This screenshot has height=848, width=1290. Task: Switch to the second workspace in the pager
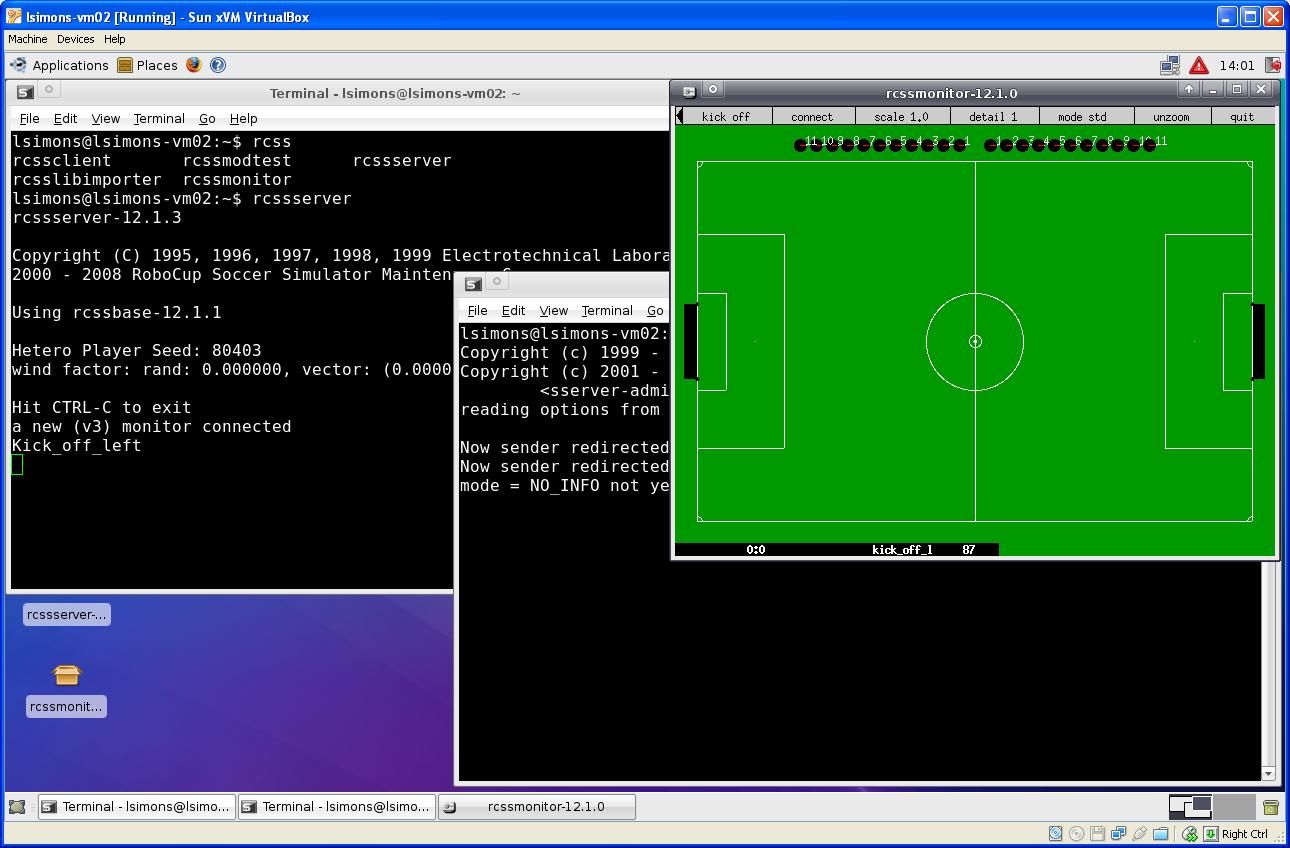coord(1234,806)
